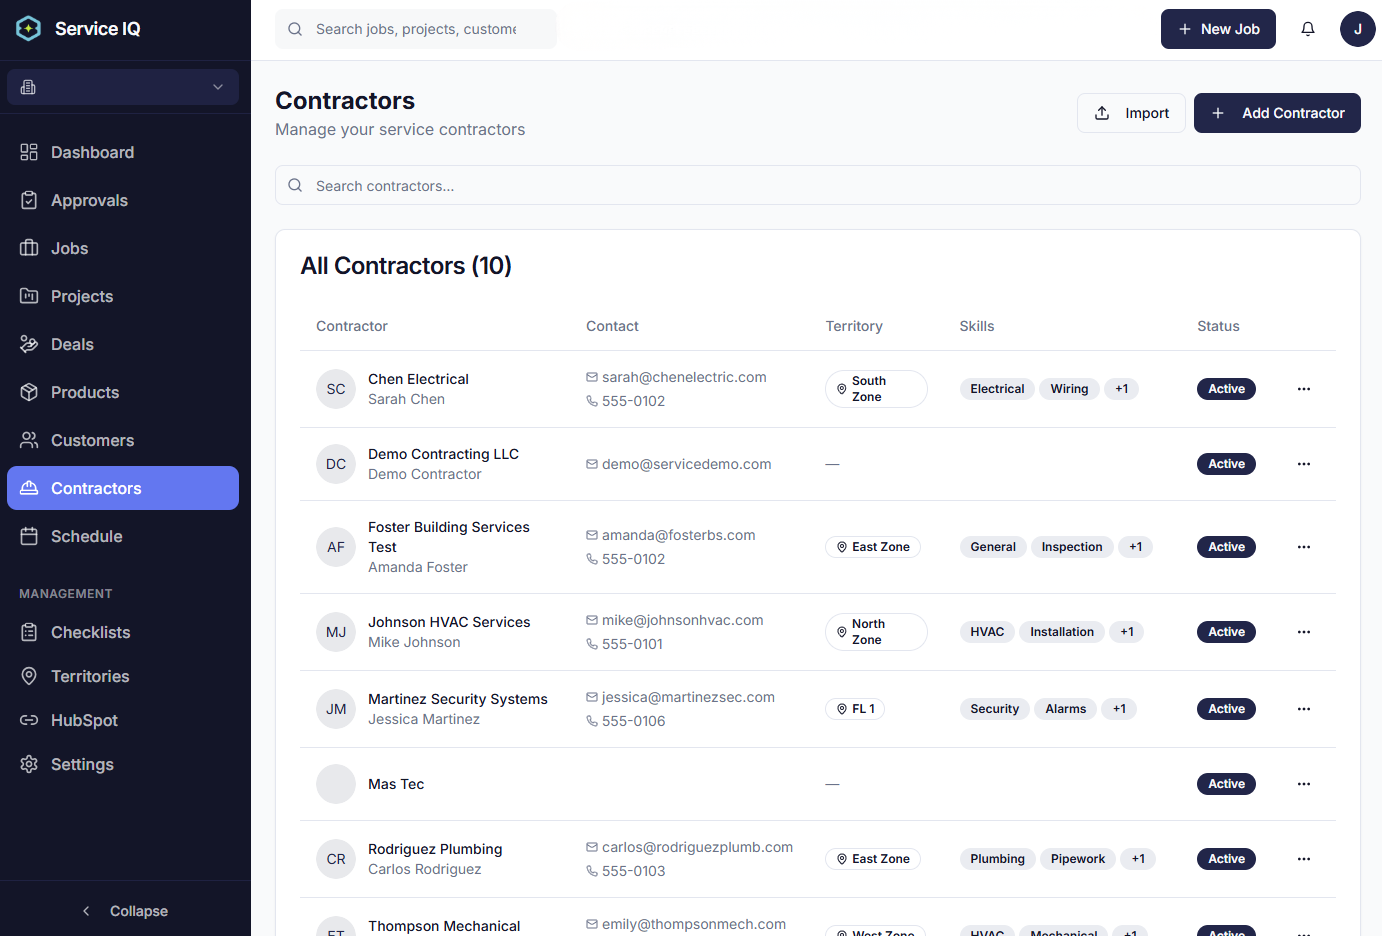Click the JM avatar for Martinez Security
This screenshot has height=936, width=1382.
[336, 709]
